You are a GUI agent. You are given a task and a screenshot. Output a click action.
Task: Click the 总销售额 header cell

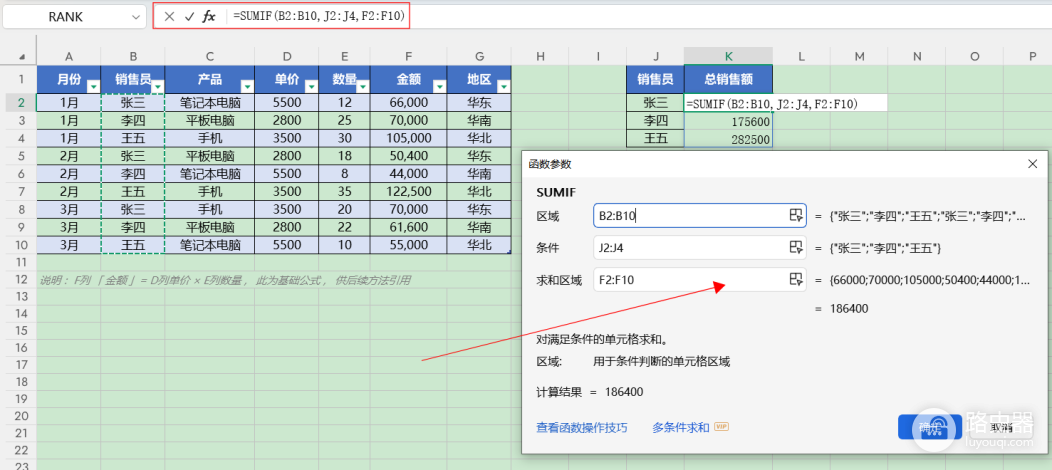[728, 80]
